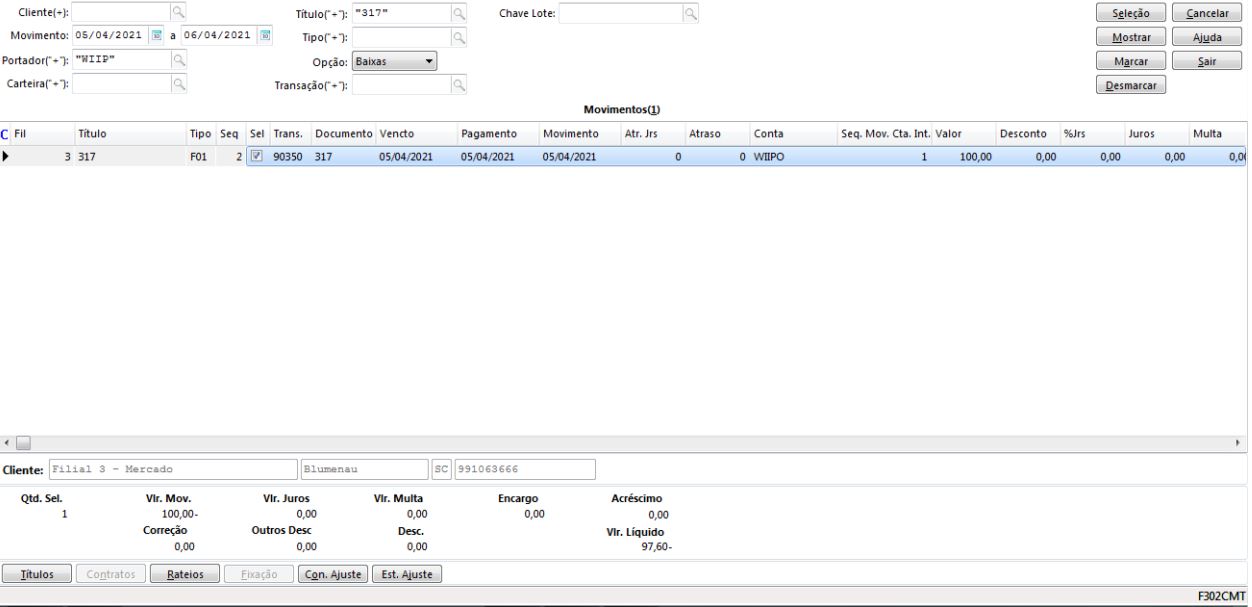Focus the Carteira input field
This screenshot has width=1252, height=607.
pyautogui.click(x=121, y=85)
